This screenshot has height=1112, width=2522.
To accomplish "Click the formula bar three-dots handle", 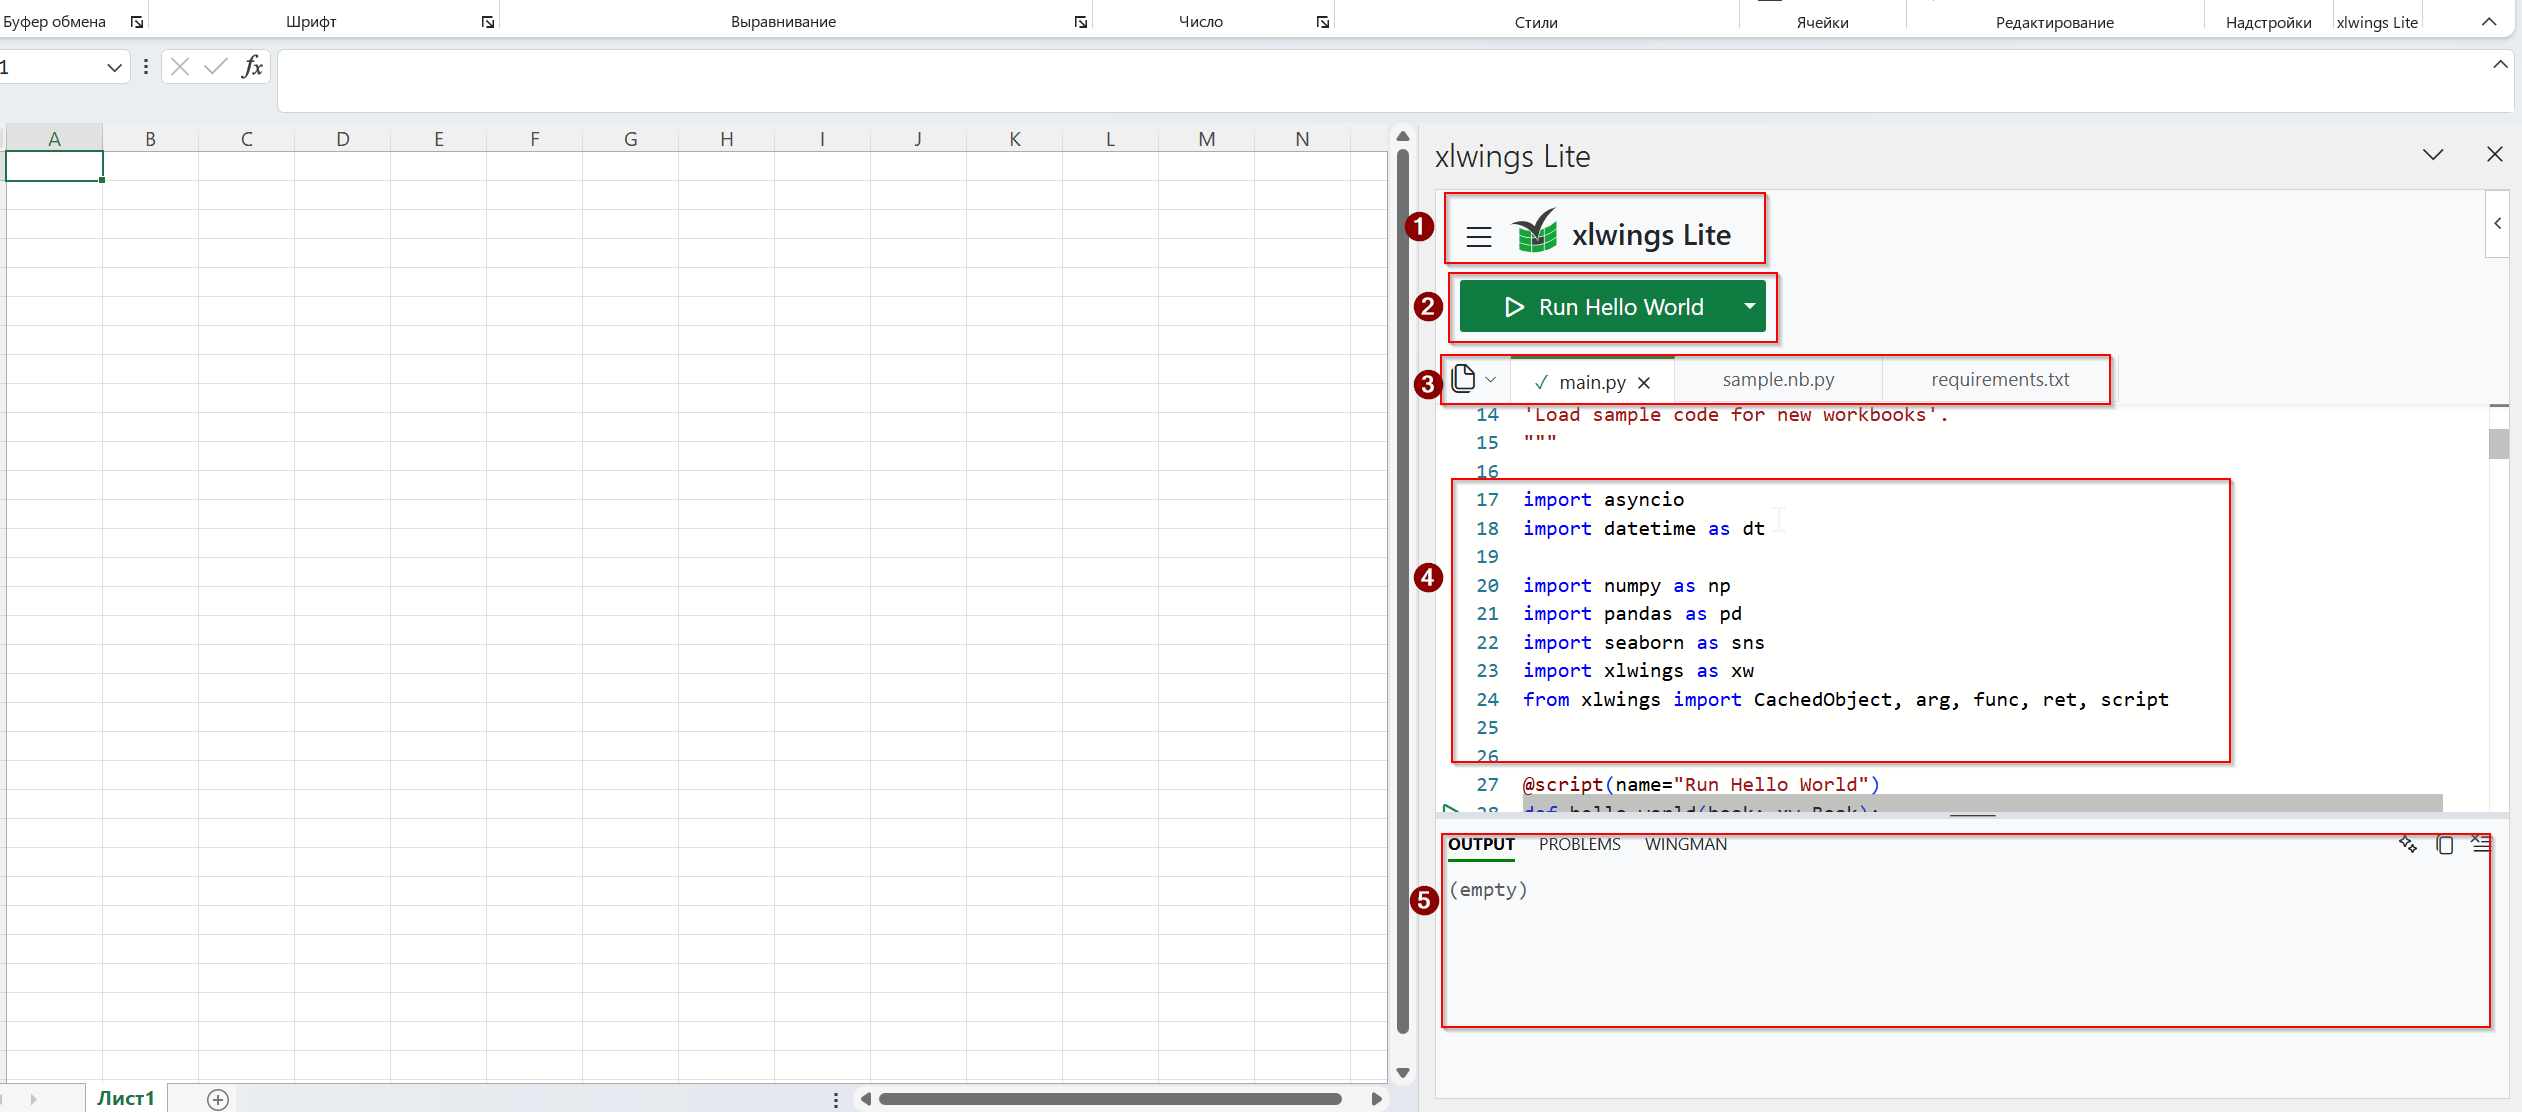I will click(x=146, y=67).
